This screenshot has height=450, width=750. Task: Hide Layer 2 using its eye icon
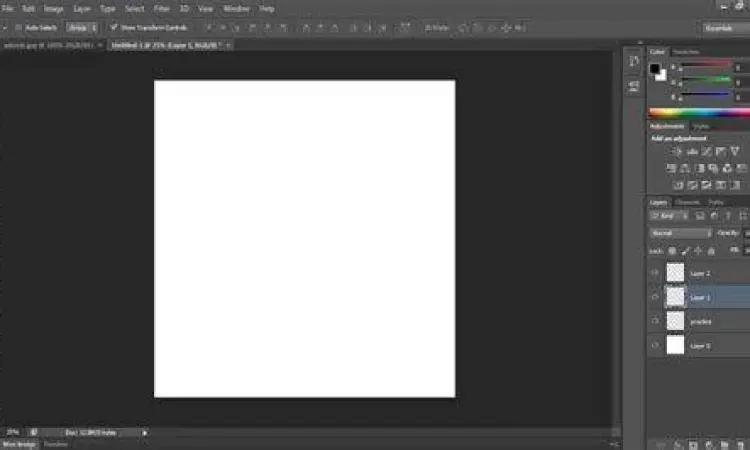coord(655,272)
